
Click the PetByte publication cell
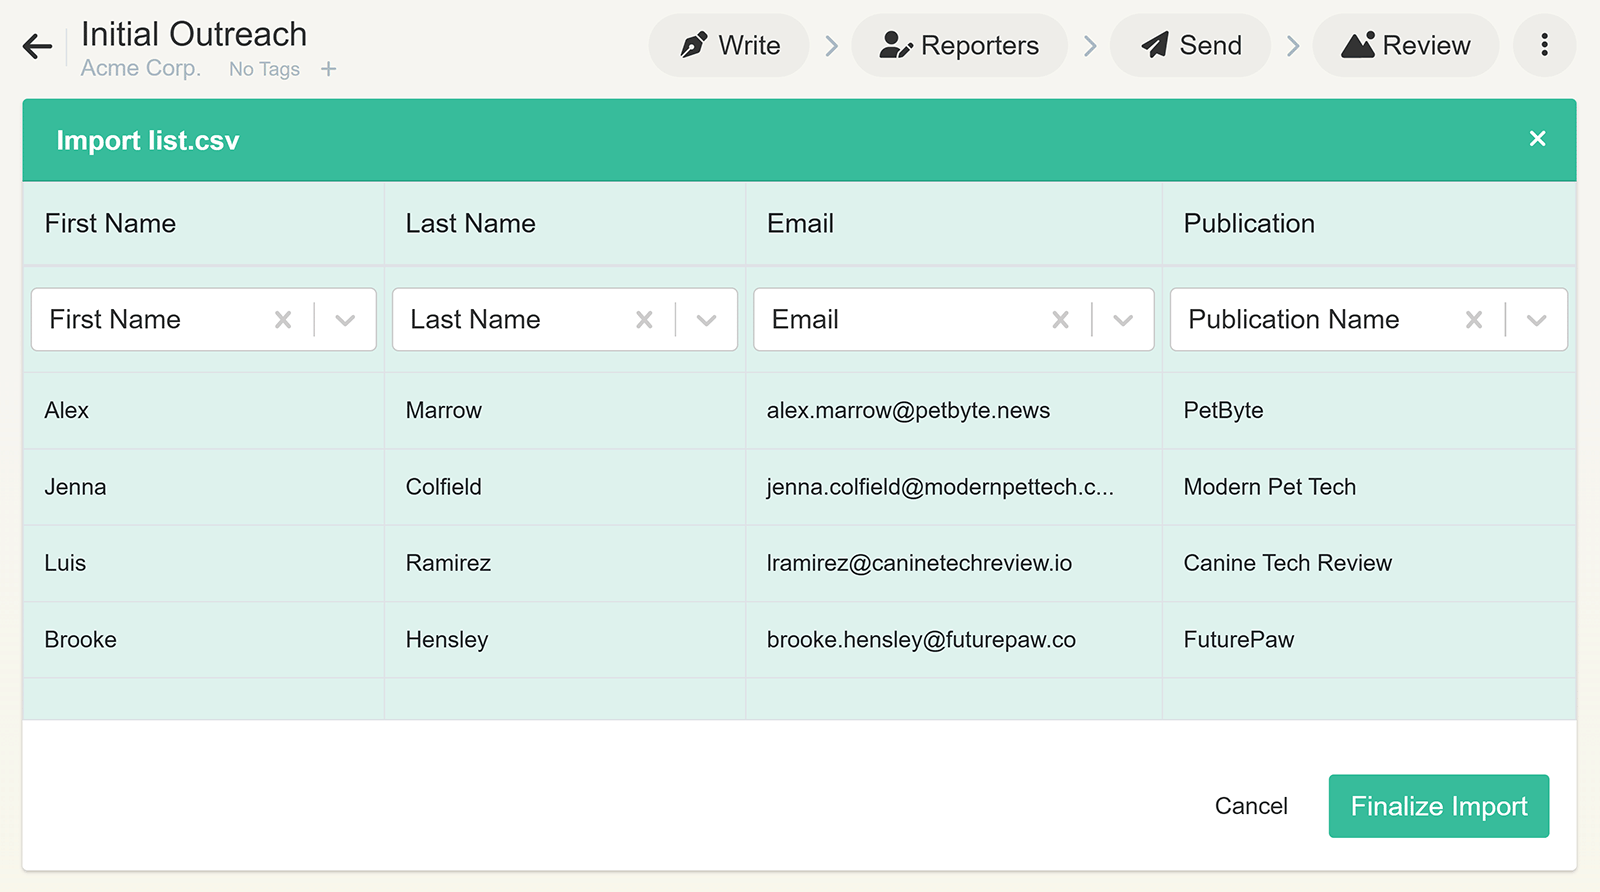(x=1369, y=411)
